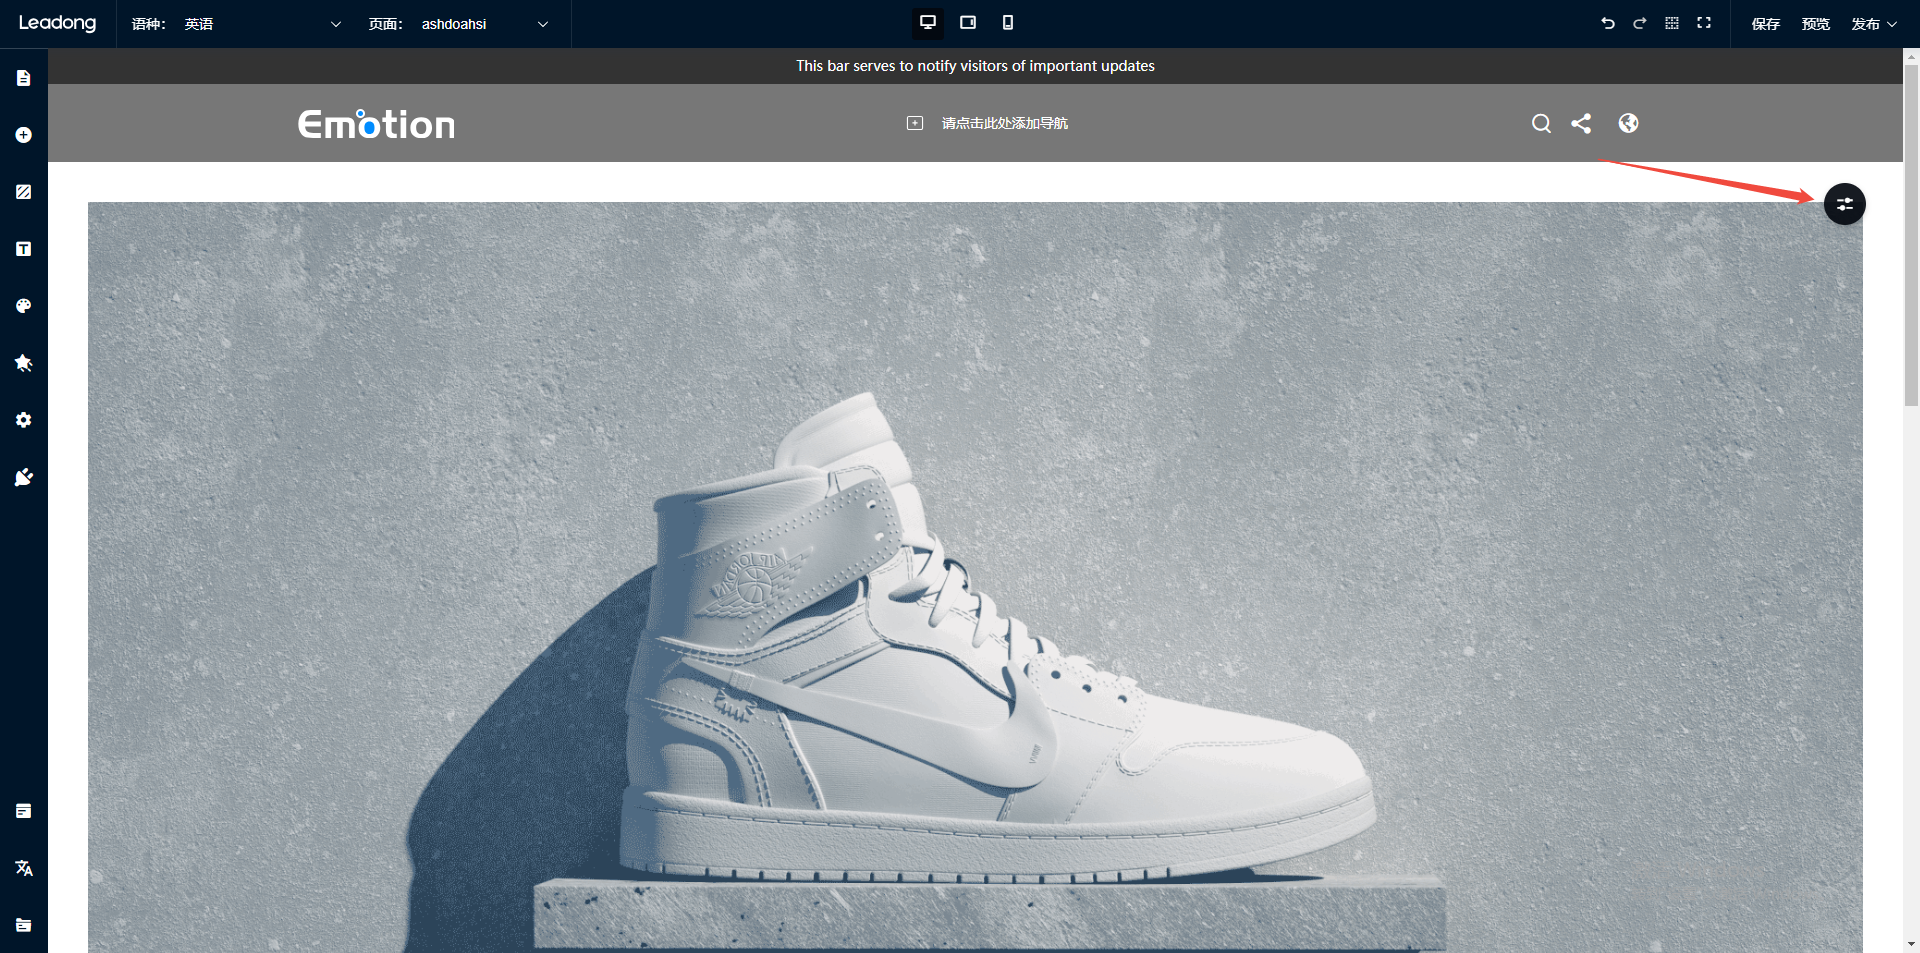Viewport: 1920px width, 953px height.
Task: Open the round black settings sliders button
Action: click(1844, 204)
